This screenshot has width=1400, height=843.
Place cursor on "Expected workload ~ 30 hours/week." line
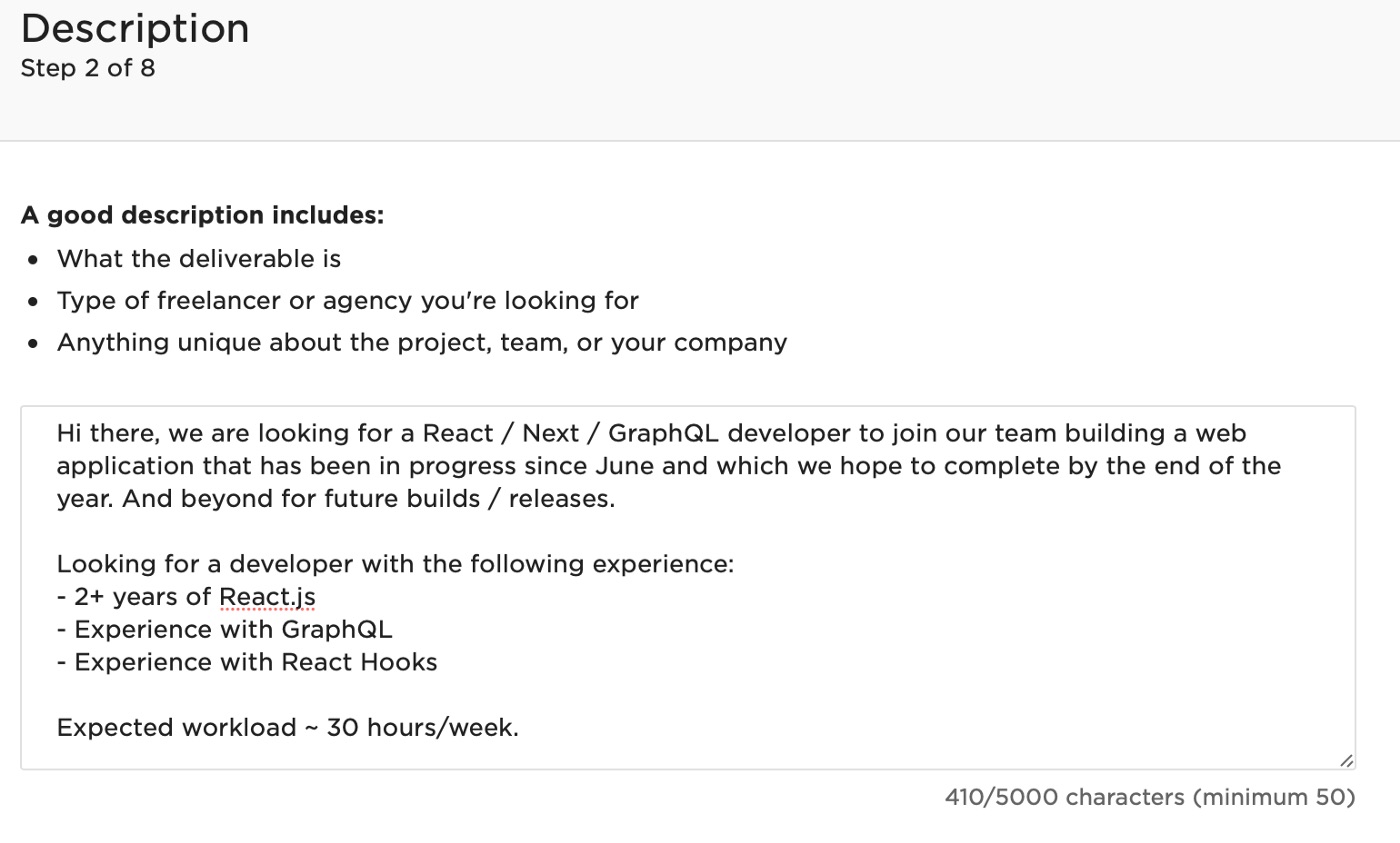tap(287, 728)
